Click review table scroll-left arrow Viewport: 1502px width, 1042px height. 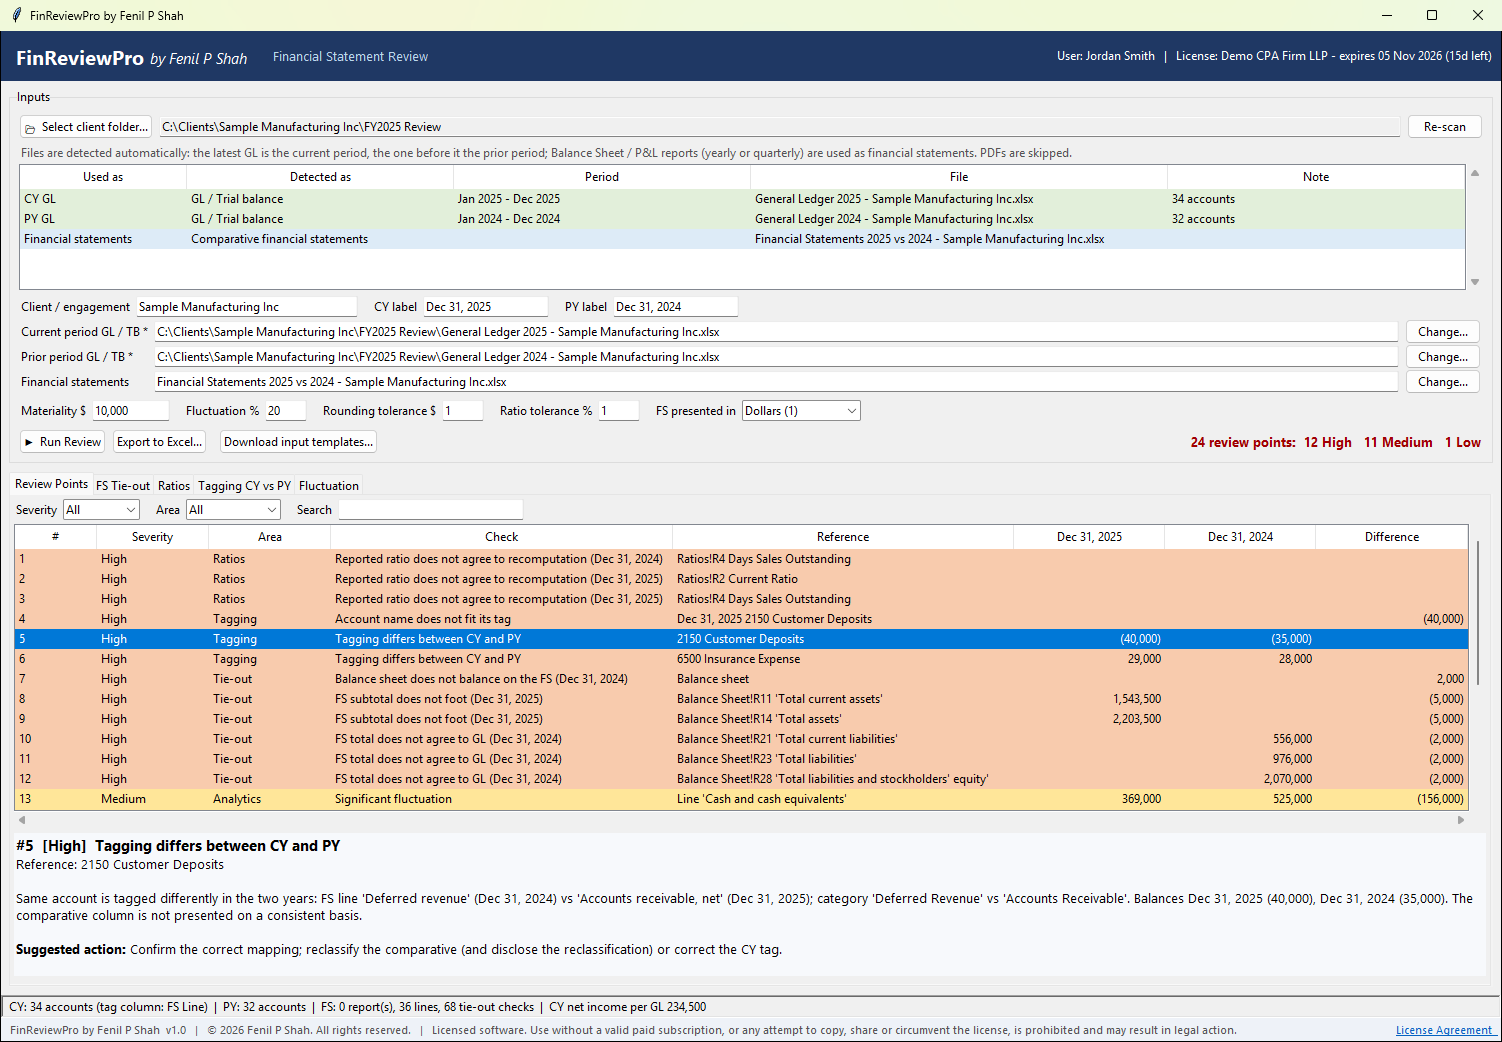[x=22, y=820]
